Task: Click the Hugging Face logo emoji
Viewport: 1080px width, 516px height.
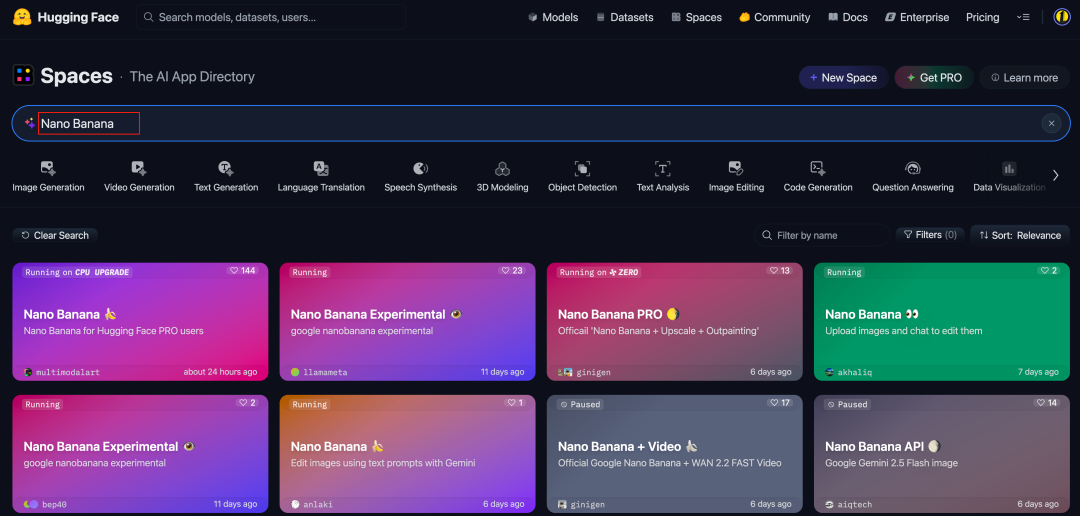Action: (22, 17)
